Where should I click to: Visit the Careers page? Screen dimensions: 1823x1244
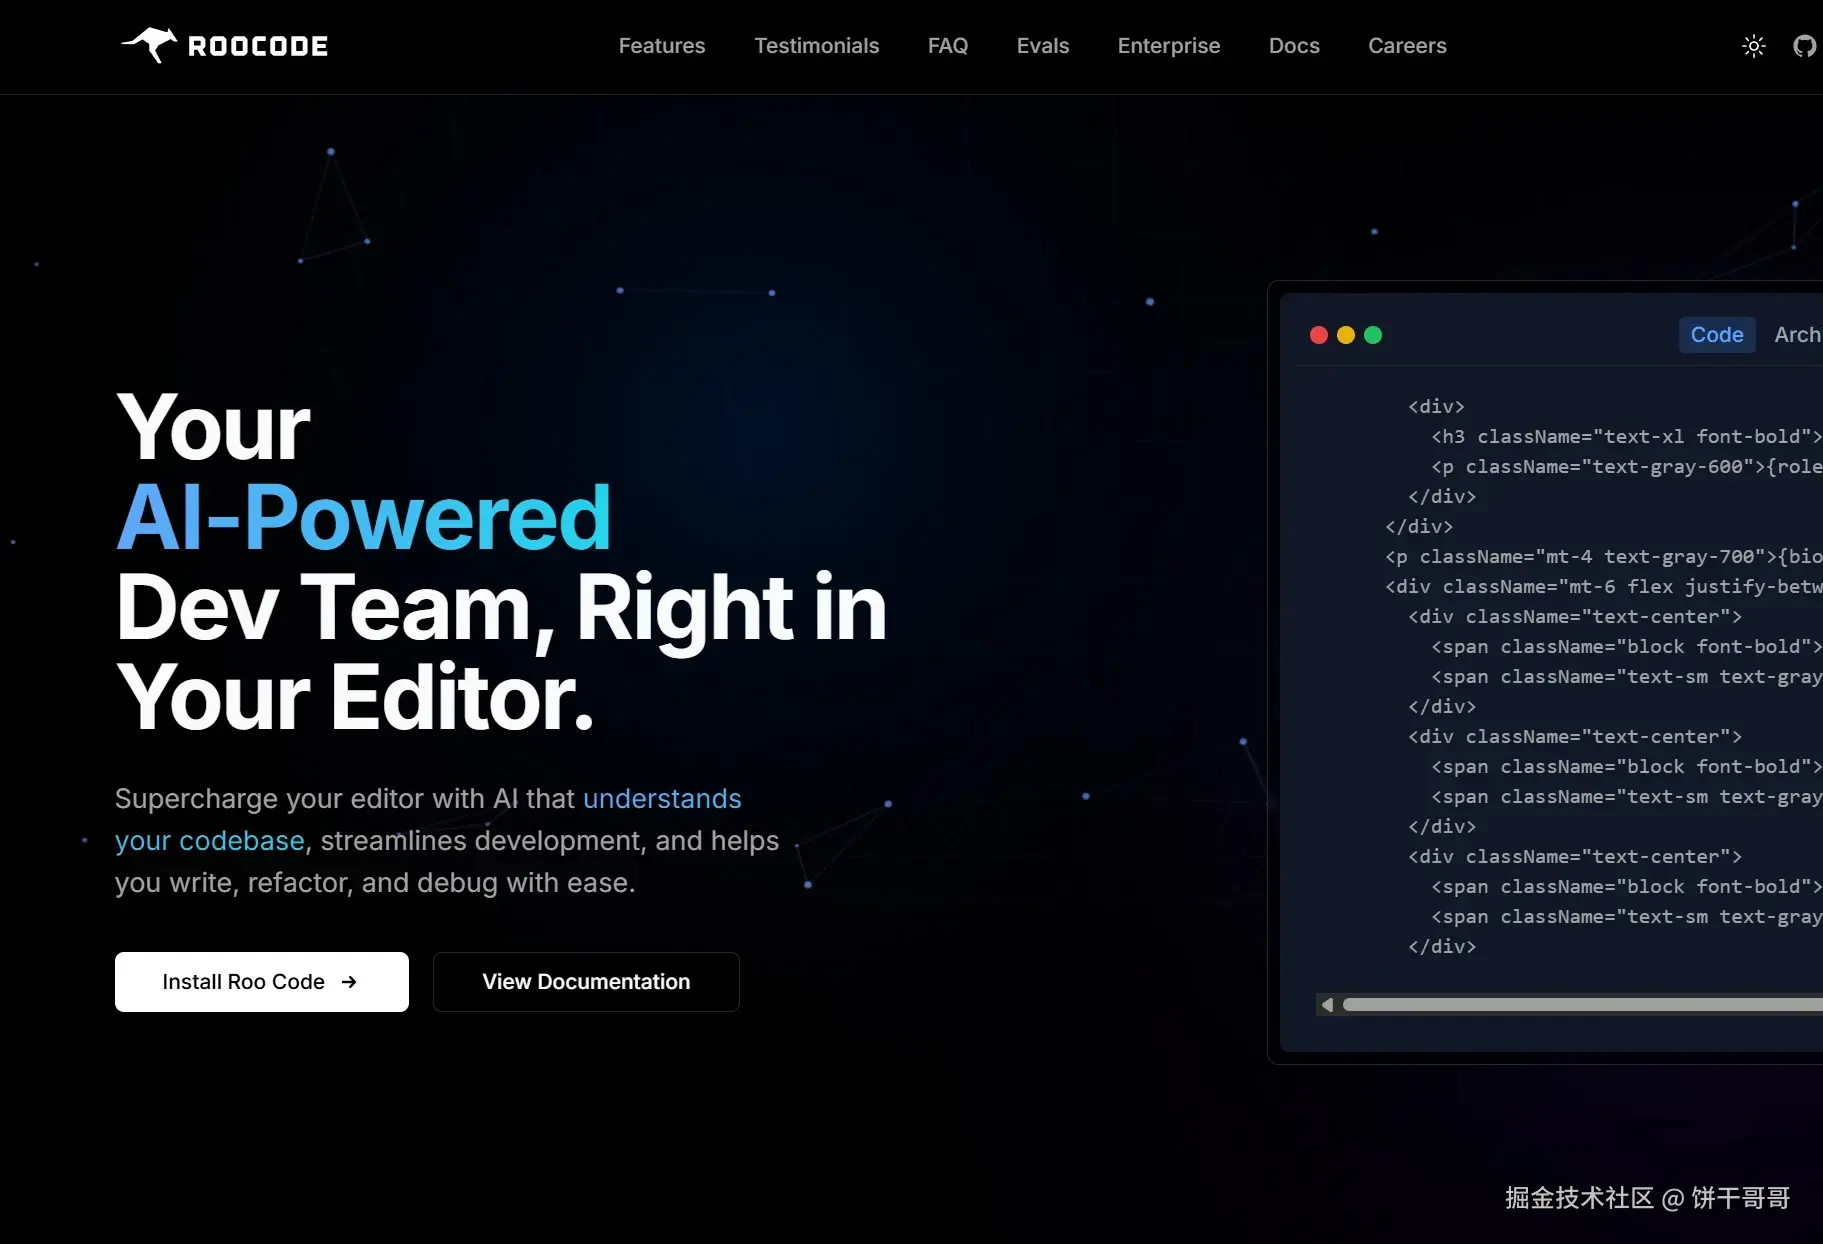[1407, 46]
